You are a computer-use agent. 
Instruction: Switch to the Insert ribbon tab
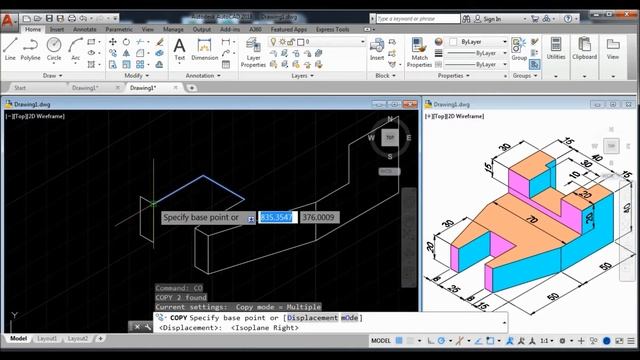coord(57,29)
